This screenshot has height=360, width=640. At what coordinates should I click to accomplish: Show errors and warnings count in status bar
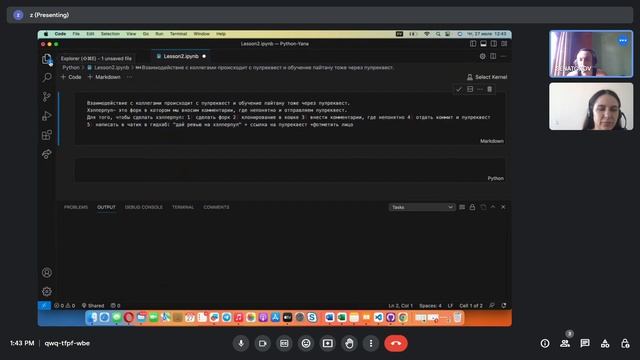64,305
